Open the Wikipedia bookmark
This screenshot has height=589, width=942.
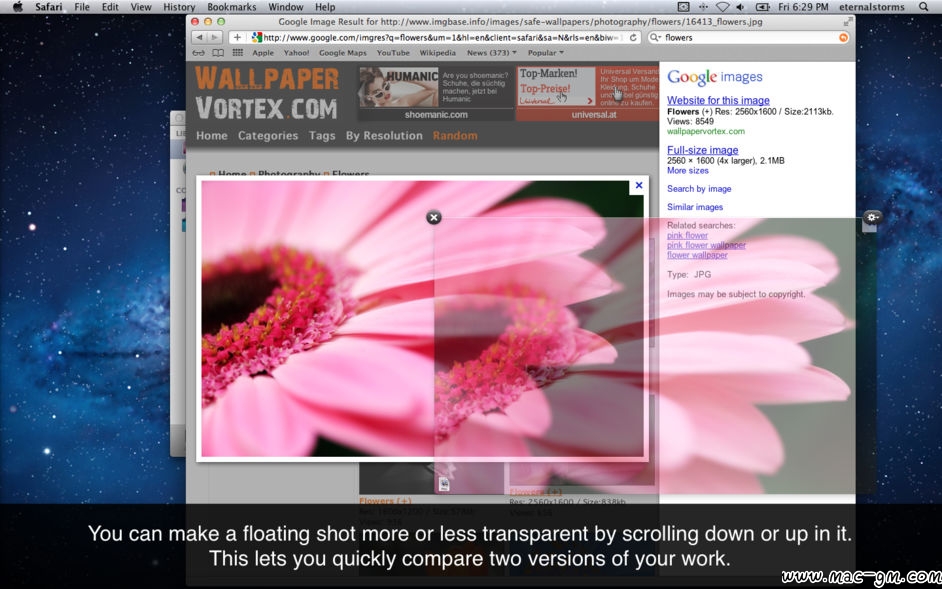pyautogui.click(x=438, y=53)
